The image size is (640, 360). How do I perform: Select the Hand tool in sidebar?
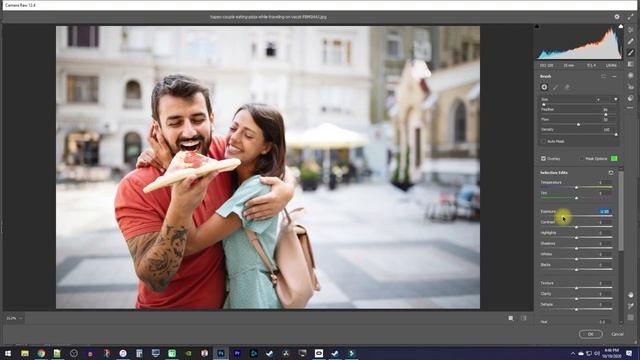pyautogui.click(x=631, y=295)
